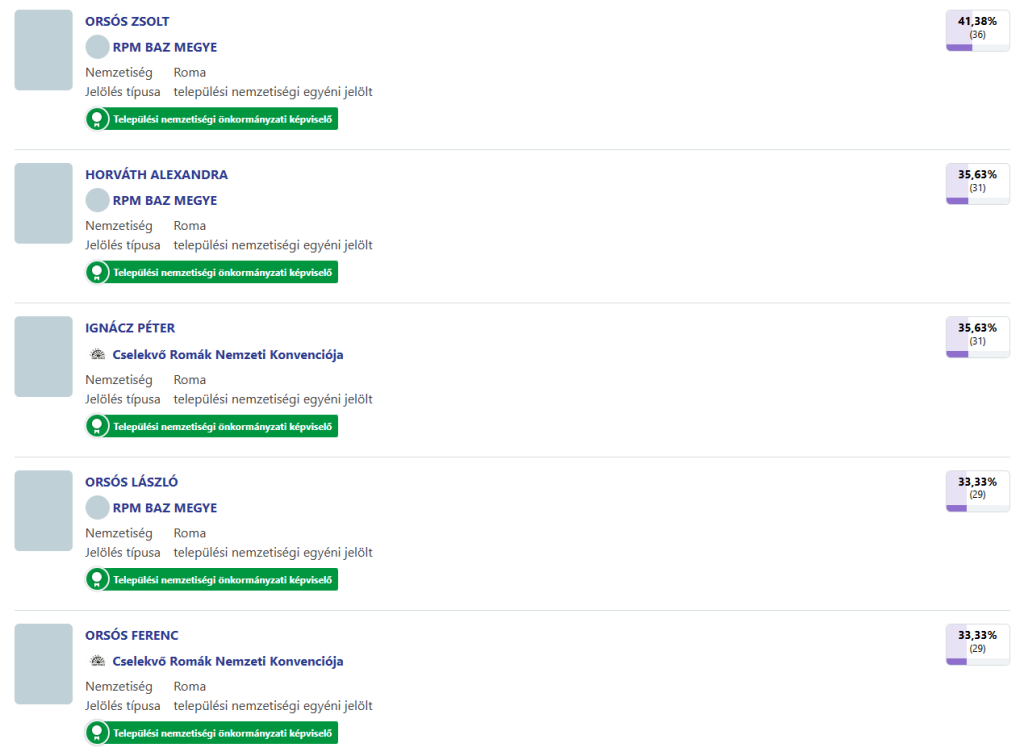The image size is (1024, 756).
Task: Click the 41,38% vote result bar
Action: 977,30
